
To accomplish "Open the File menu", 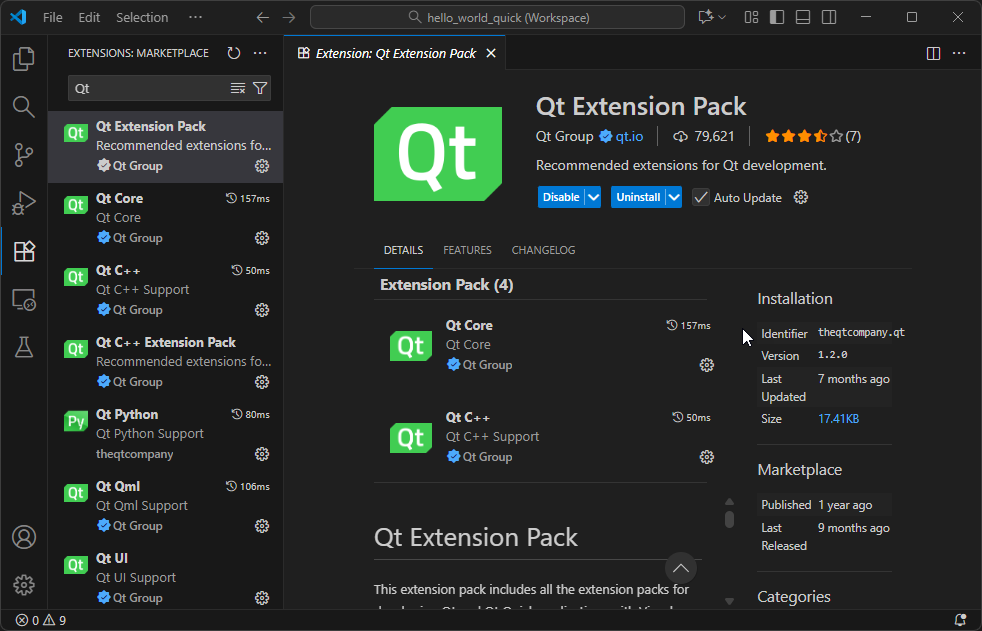I will 53,17.
